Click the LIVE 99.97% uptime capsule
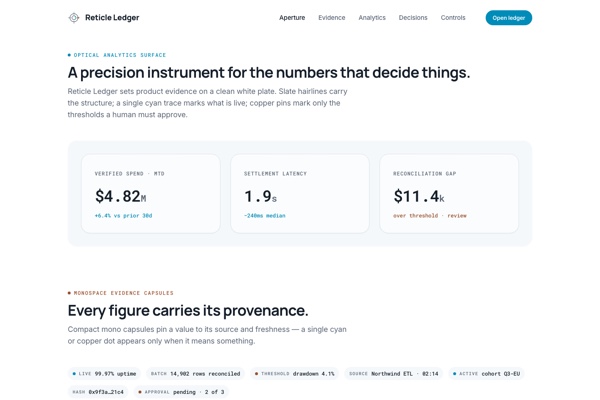Screen dimensions: 600x400 (x=104, y=374)
